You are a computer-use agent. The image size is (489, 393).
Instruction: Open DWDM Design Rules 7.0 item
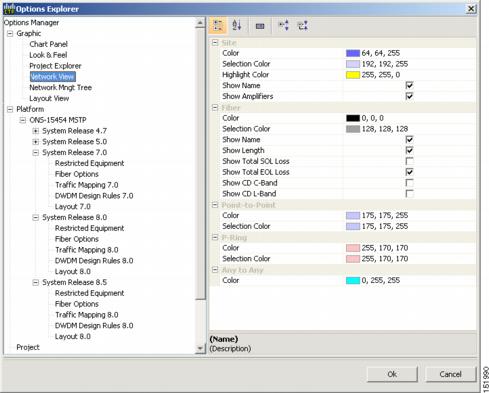(94, 196)
